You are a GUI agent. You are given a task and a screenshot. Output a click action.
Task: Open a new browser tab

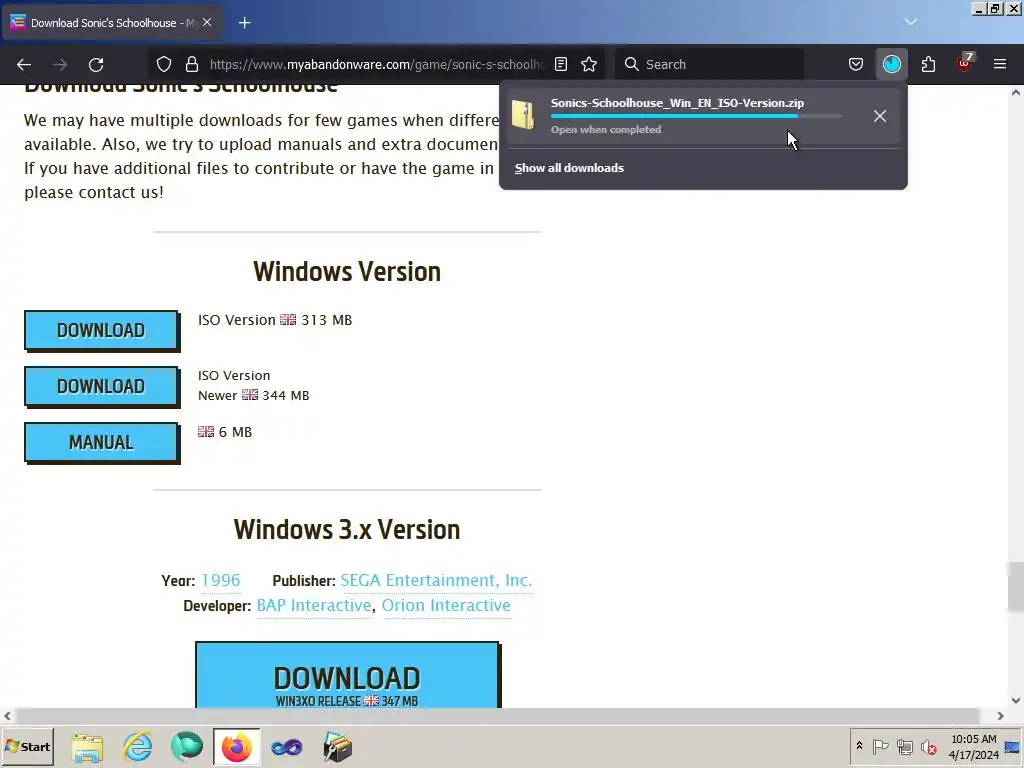point(244,23)
